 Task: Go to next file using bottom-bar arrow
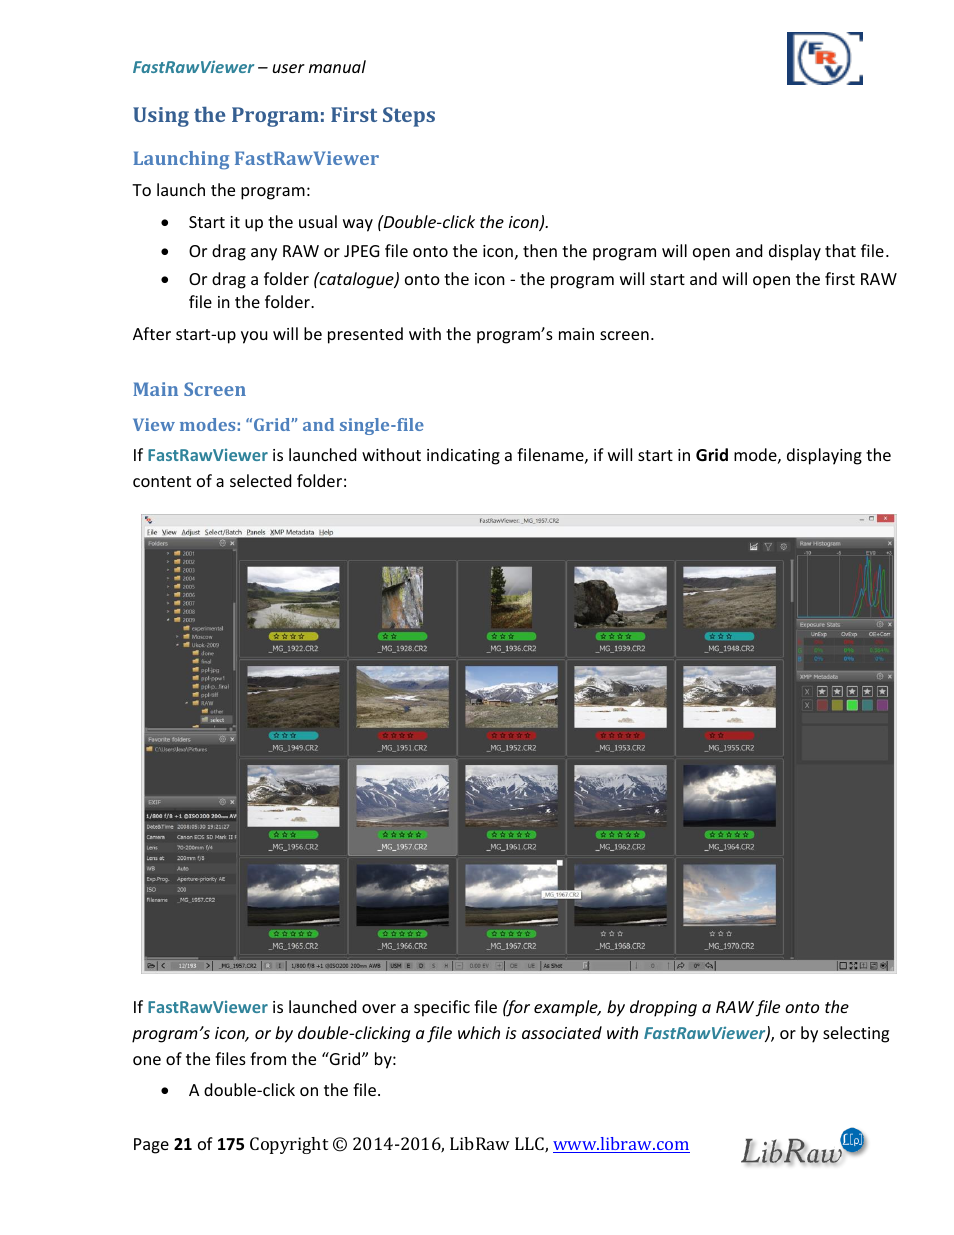pyautogui.click(x=208, y=965)
